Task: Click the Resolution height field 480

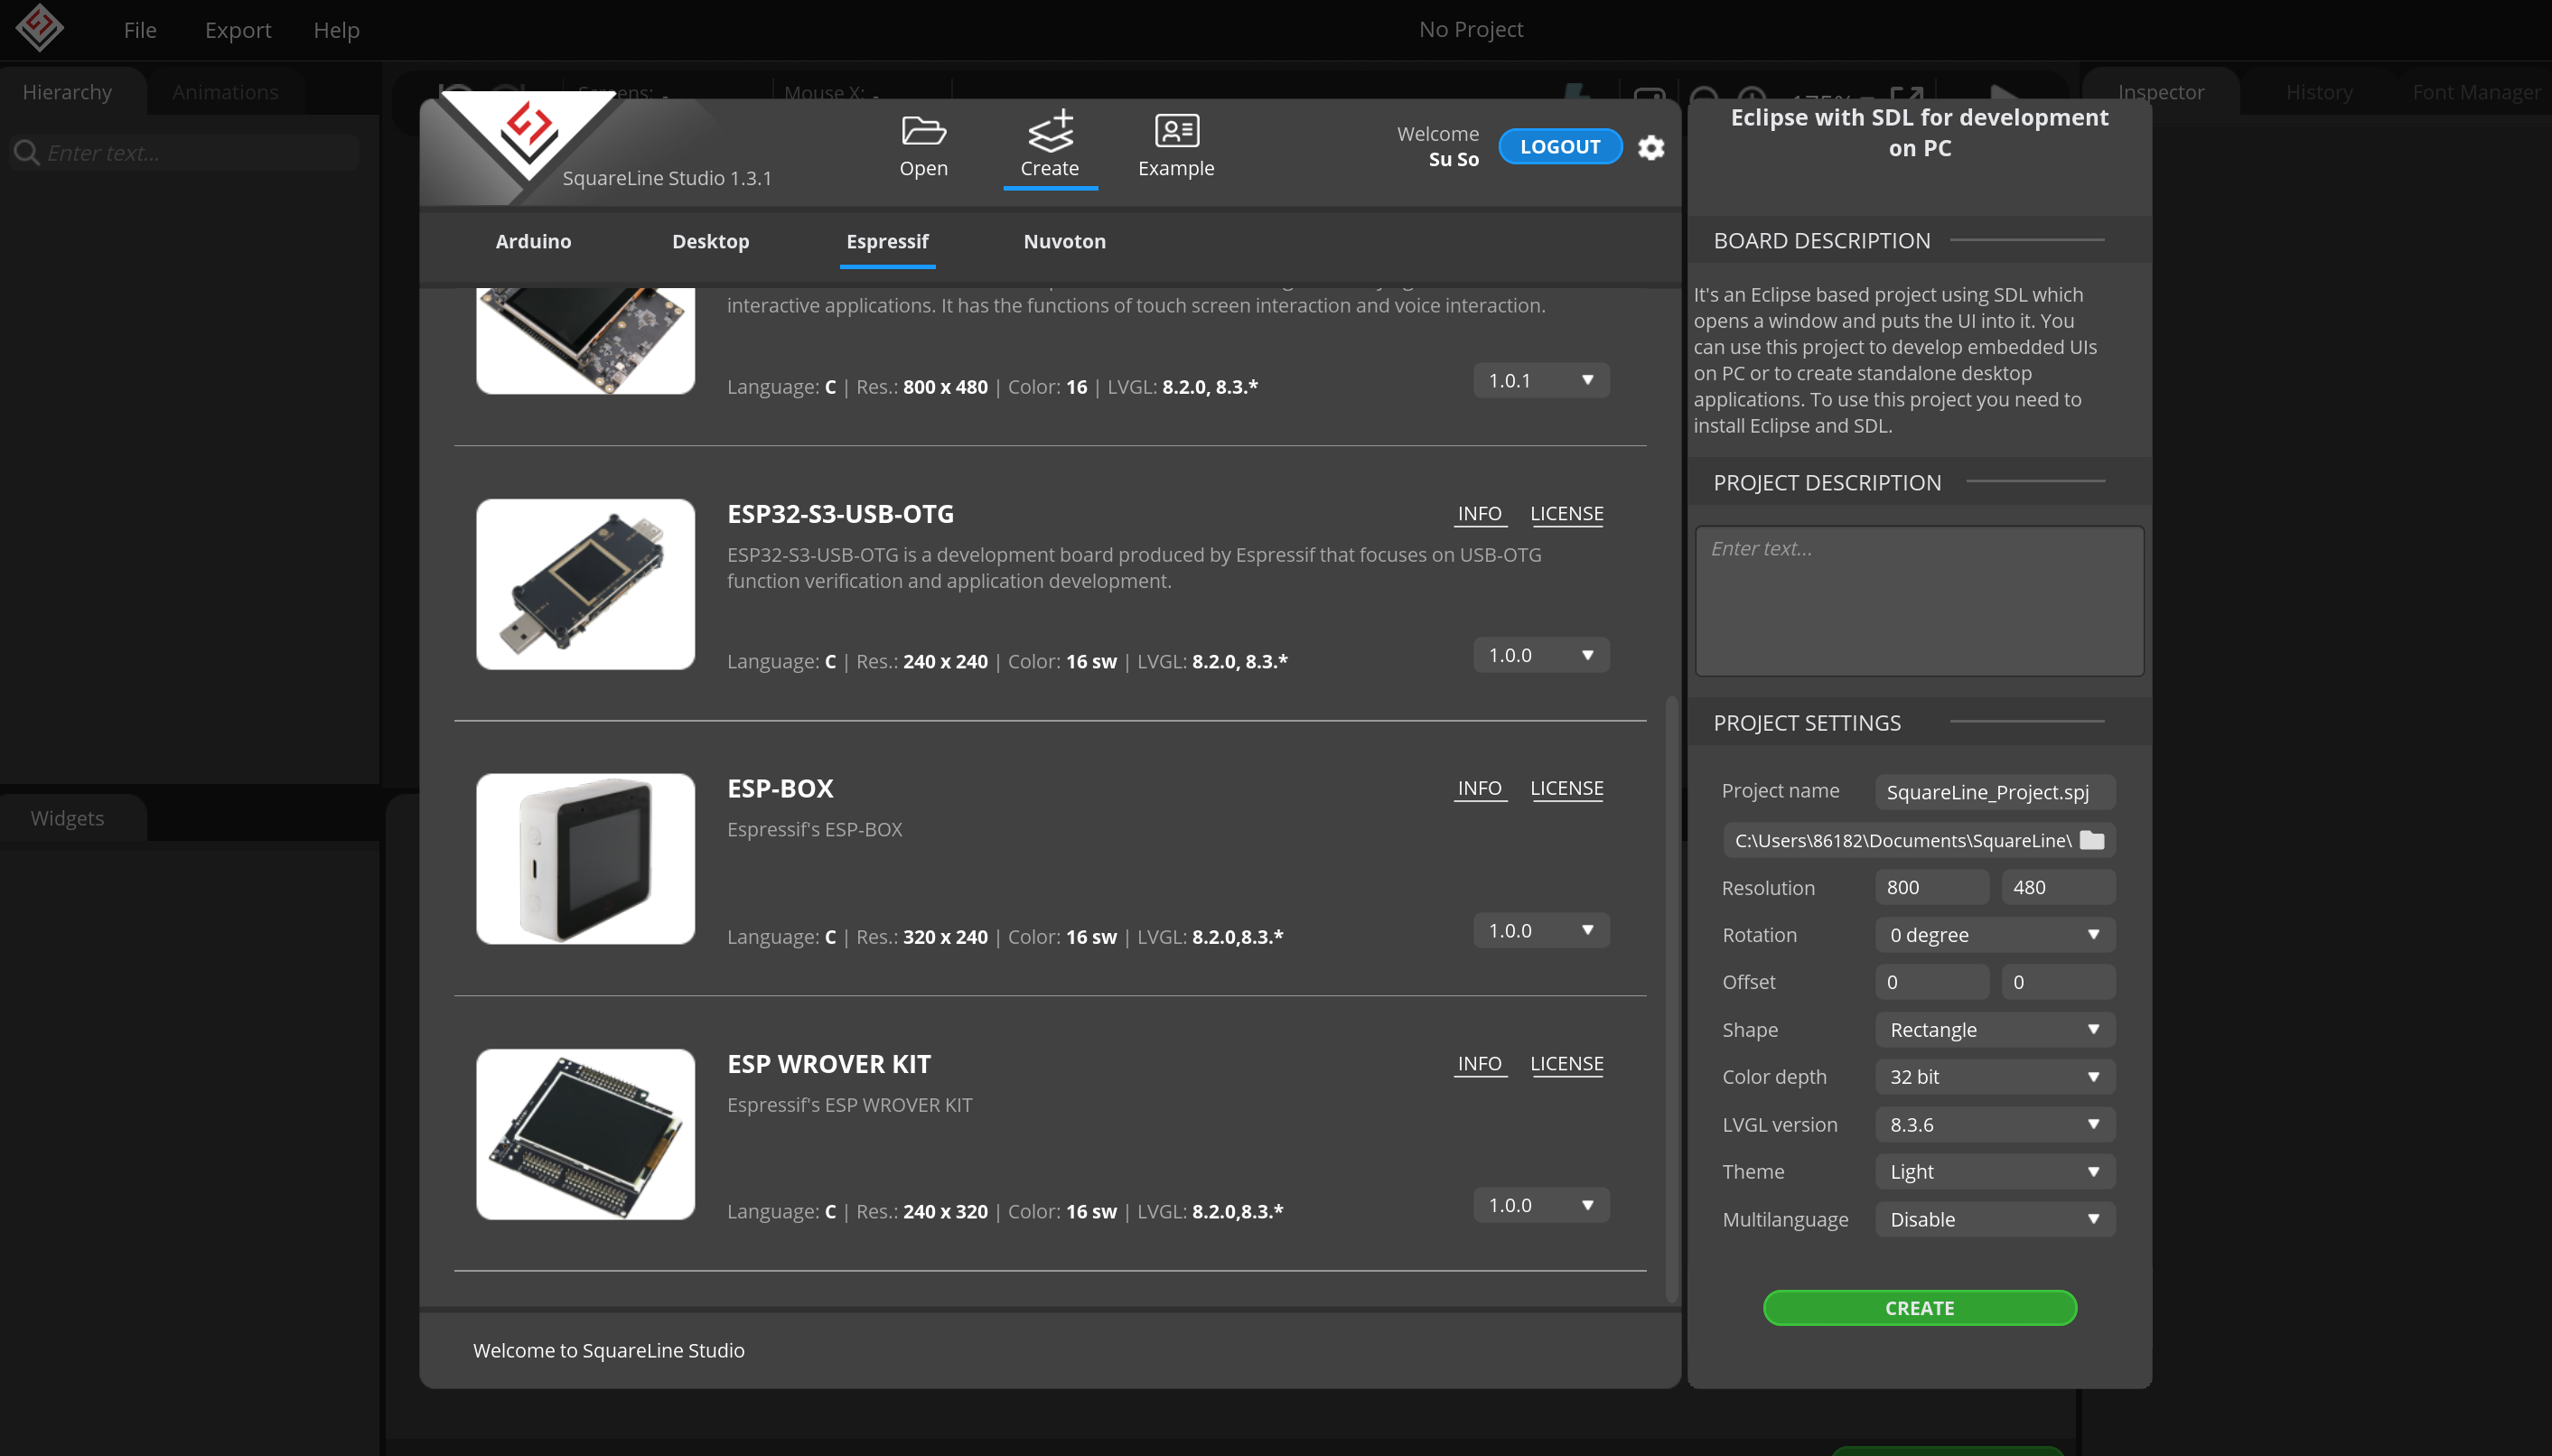Action: click(x=2057, y=887)
